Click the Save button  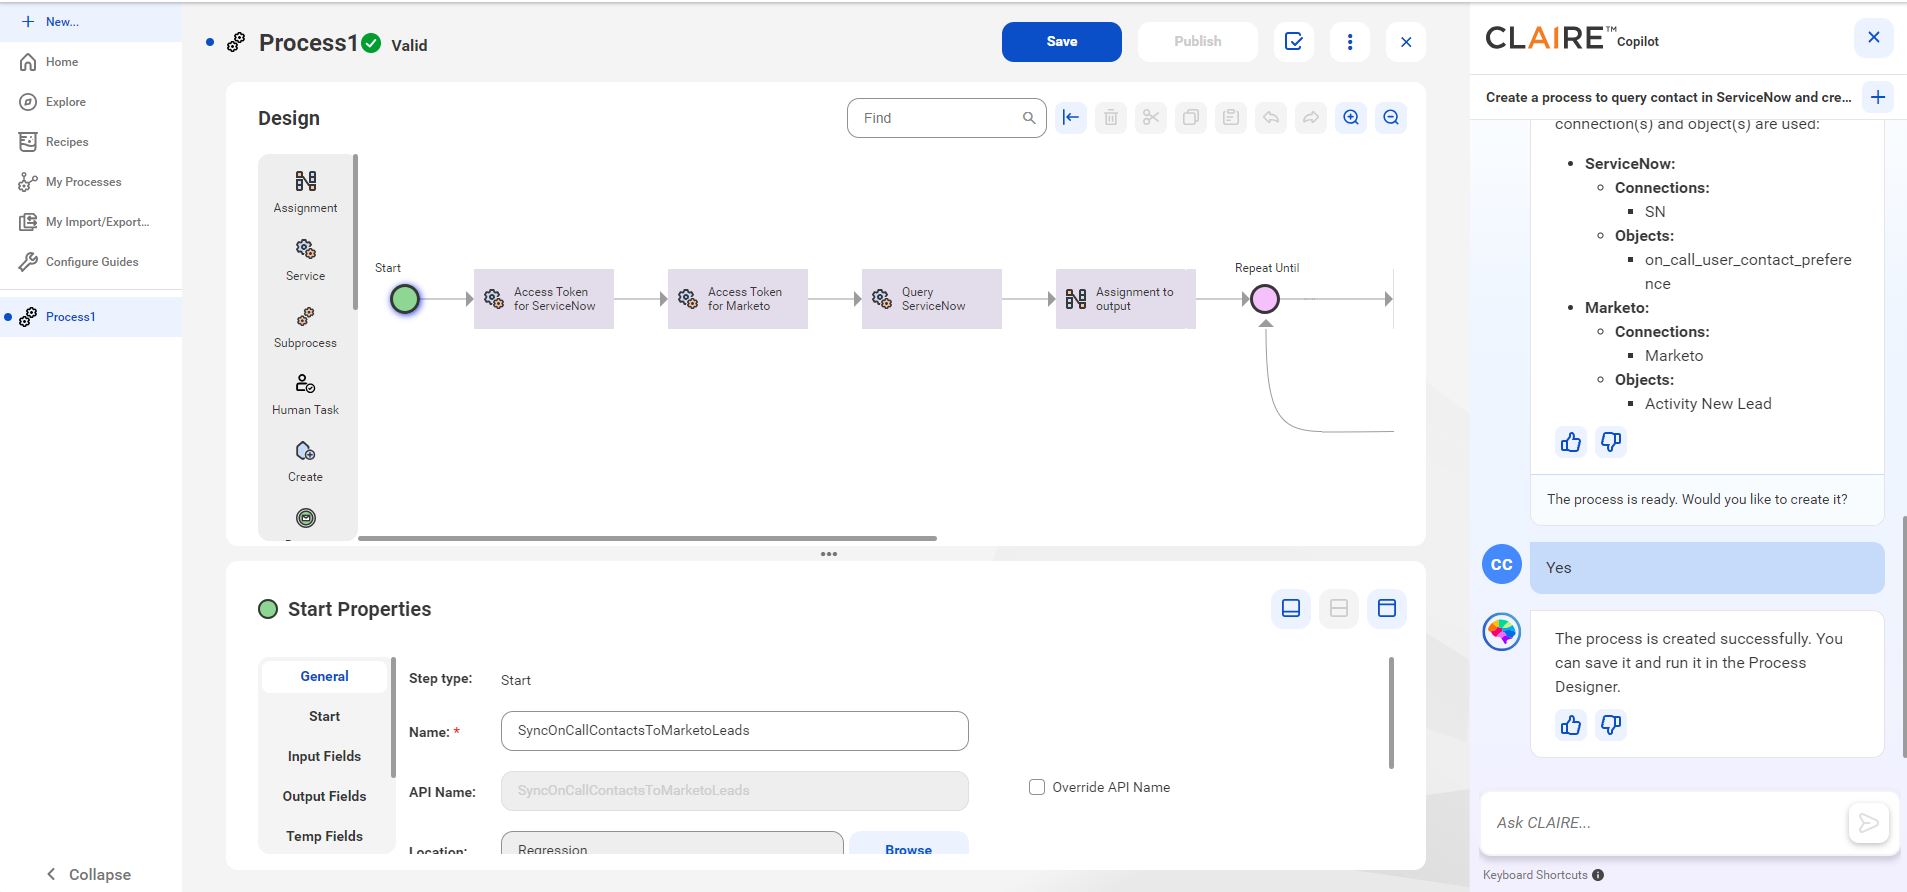[x=1061, y=42]
